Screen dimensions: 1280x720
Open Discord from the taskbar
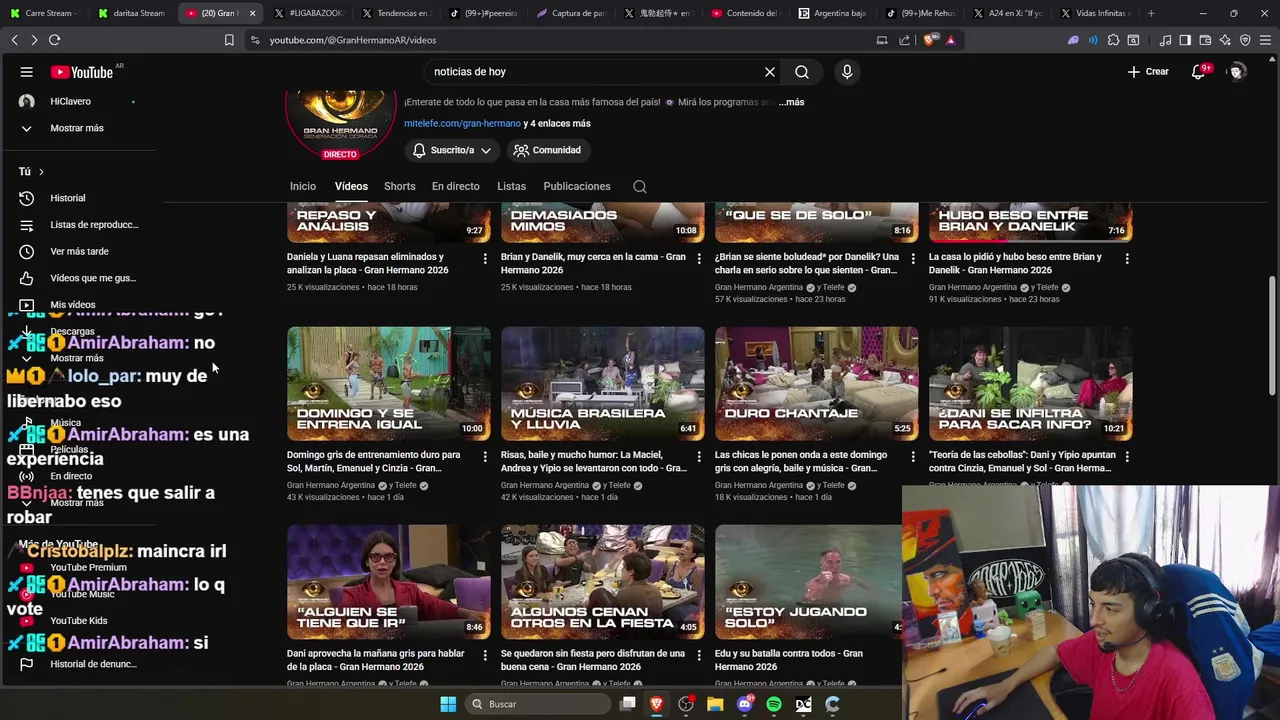pyautogui.click(x=744, y=704)
